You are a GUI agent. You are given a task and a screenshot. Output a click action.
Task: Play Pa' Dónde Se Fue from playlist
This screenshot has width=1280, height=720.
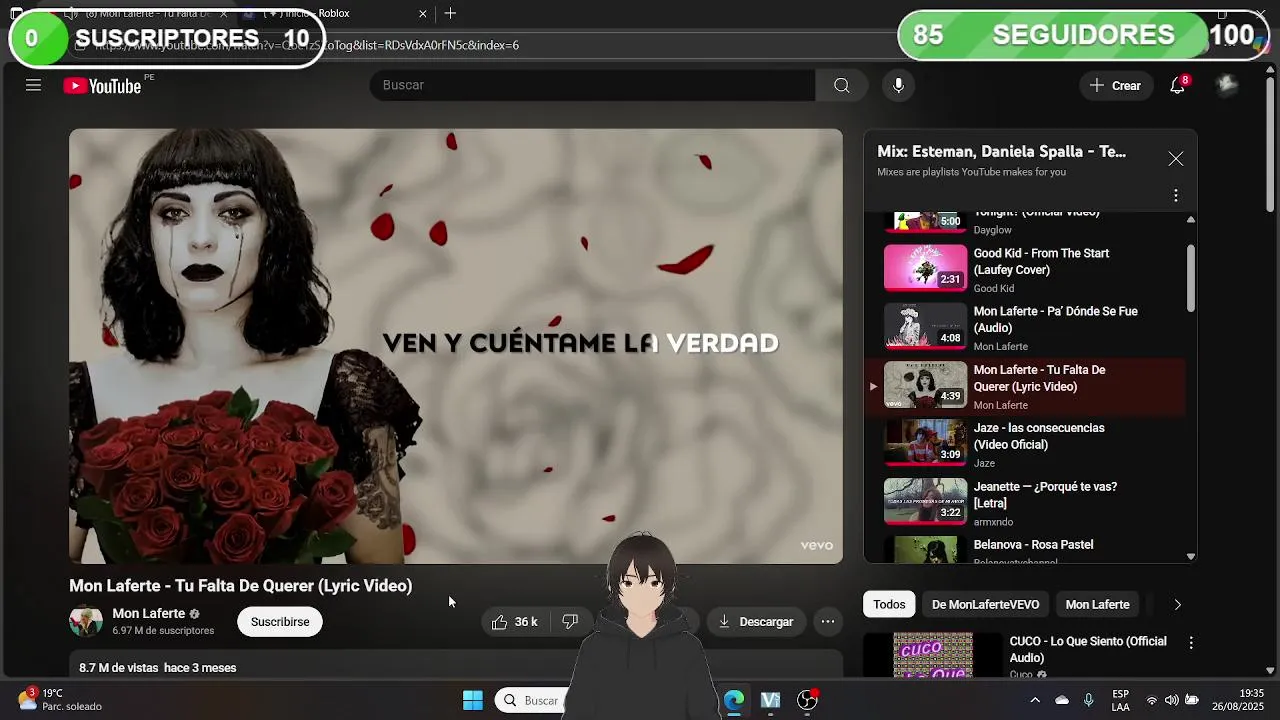1025,327
